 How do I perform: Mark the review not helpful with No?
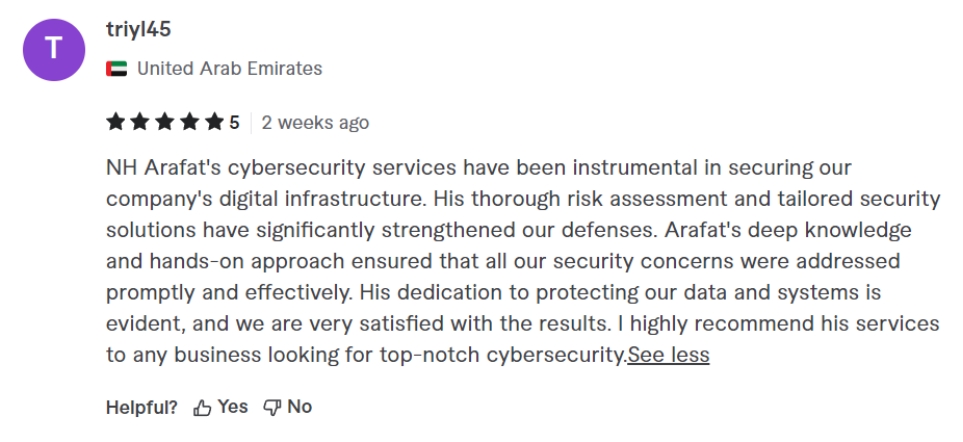pos(288,407)
